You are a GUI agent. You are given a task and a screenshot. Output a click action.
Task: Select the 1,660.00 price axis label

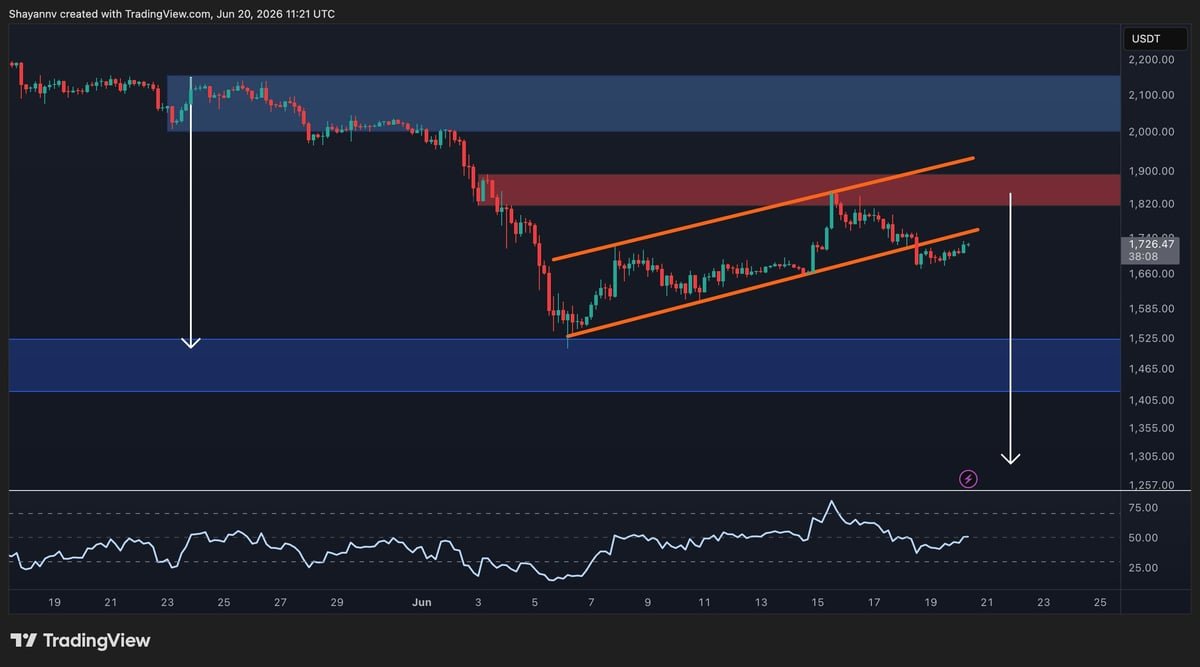[x=1150, y=274]
